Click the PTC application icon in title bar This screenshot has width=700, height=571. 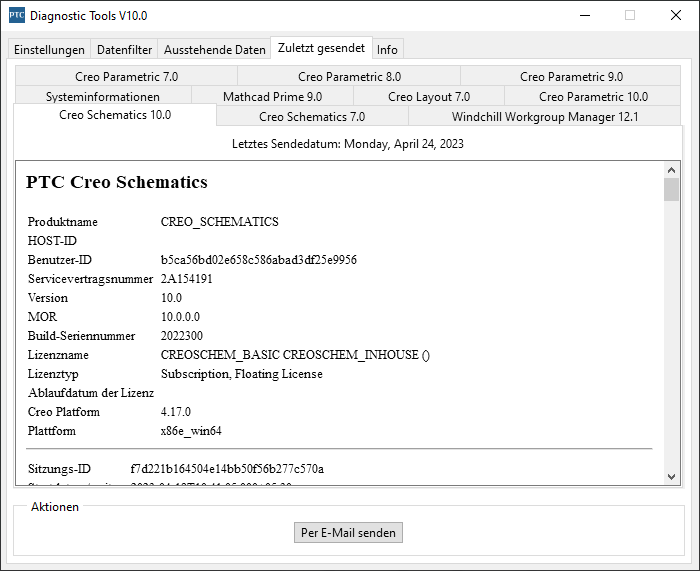tap(17, 15)
